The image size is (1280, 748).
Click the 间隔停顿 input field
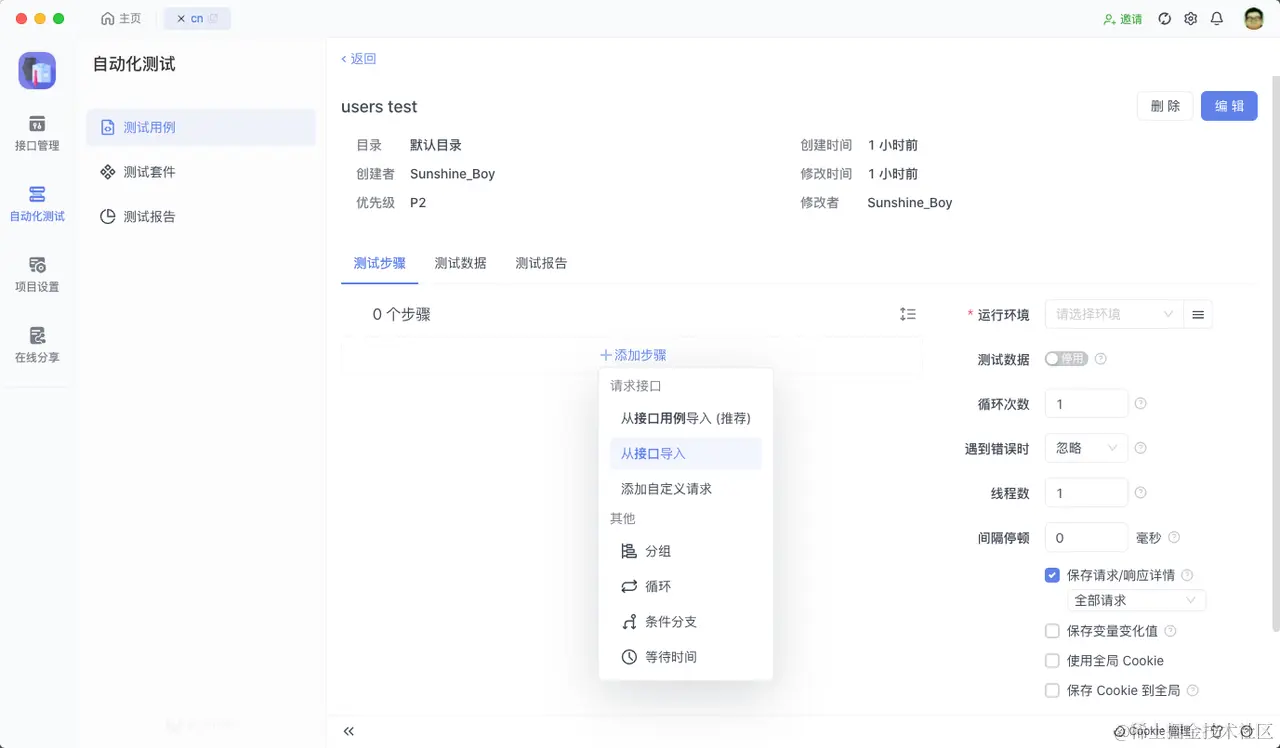[1086, 537]
